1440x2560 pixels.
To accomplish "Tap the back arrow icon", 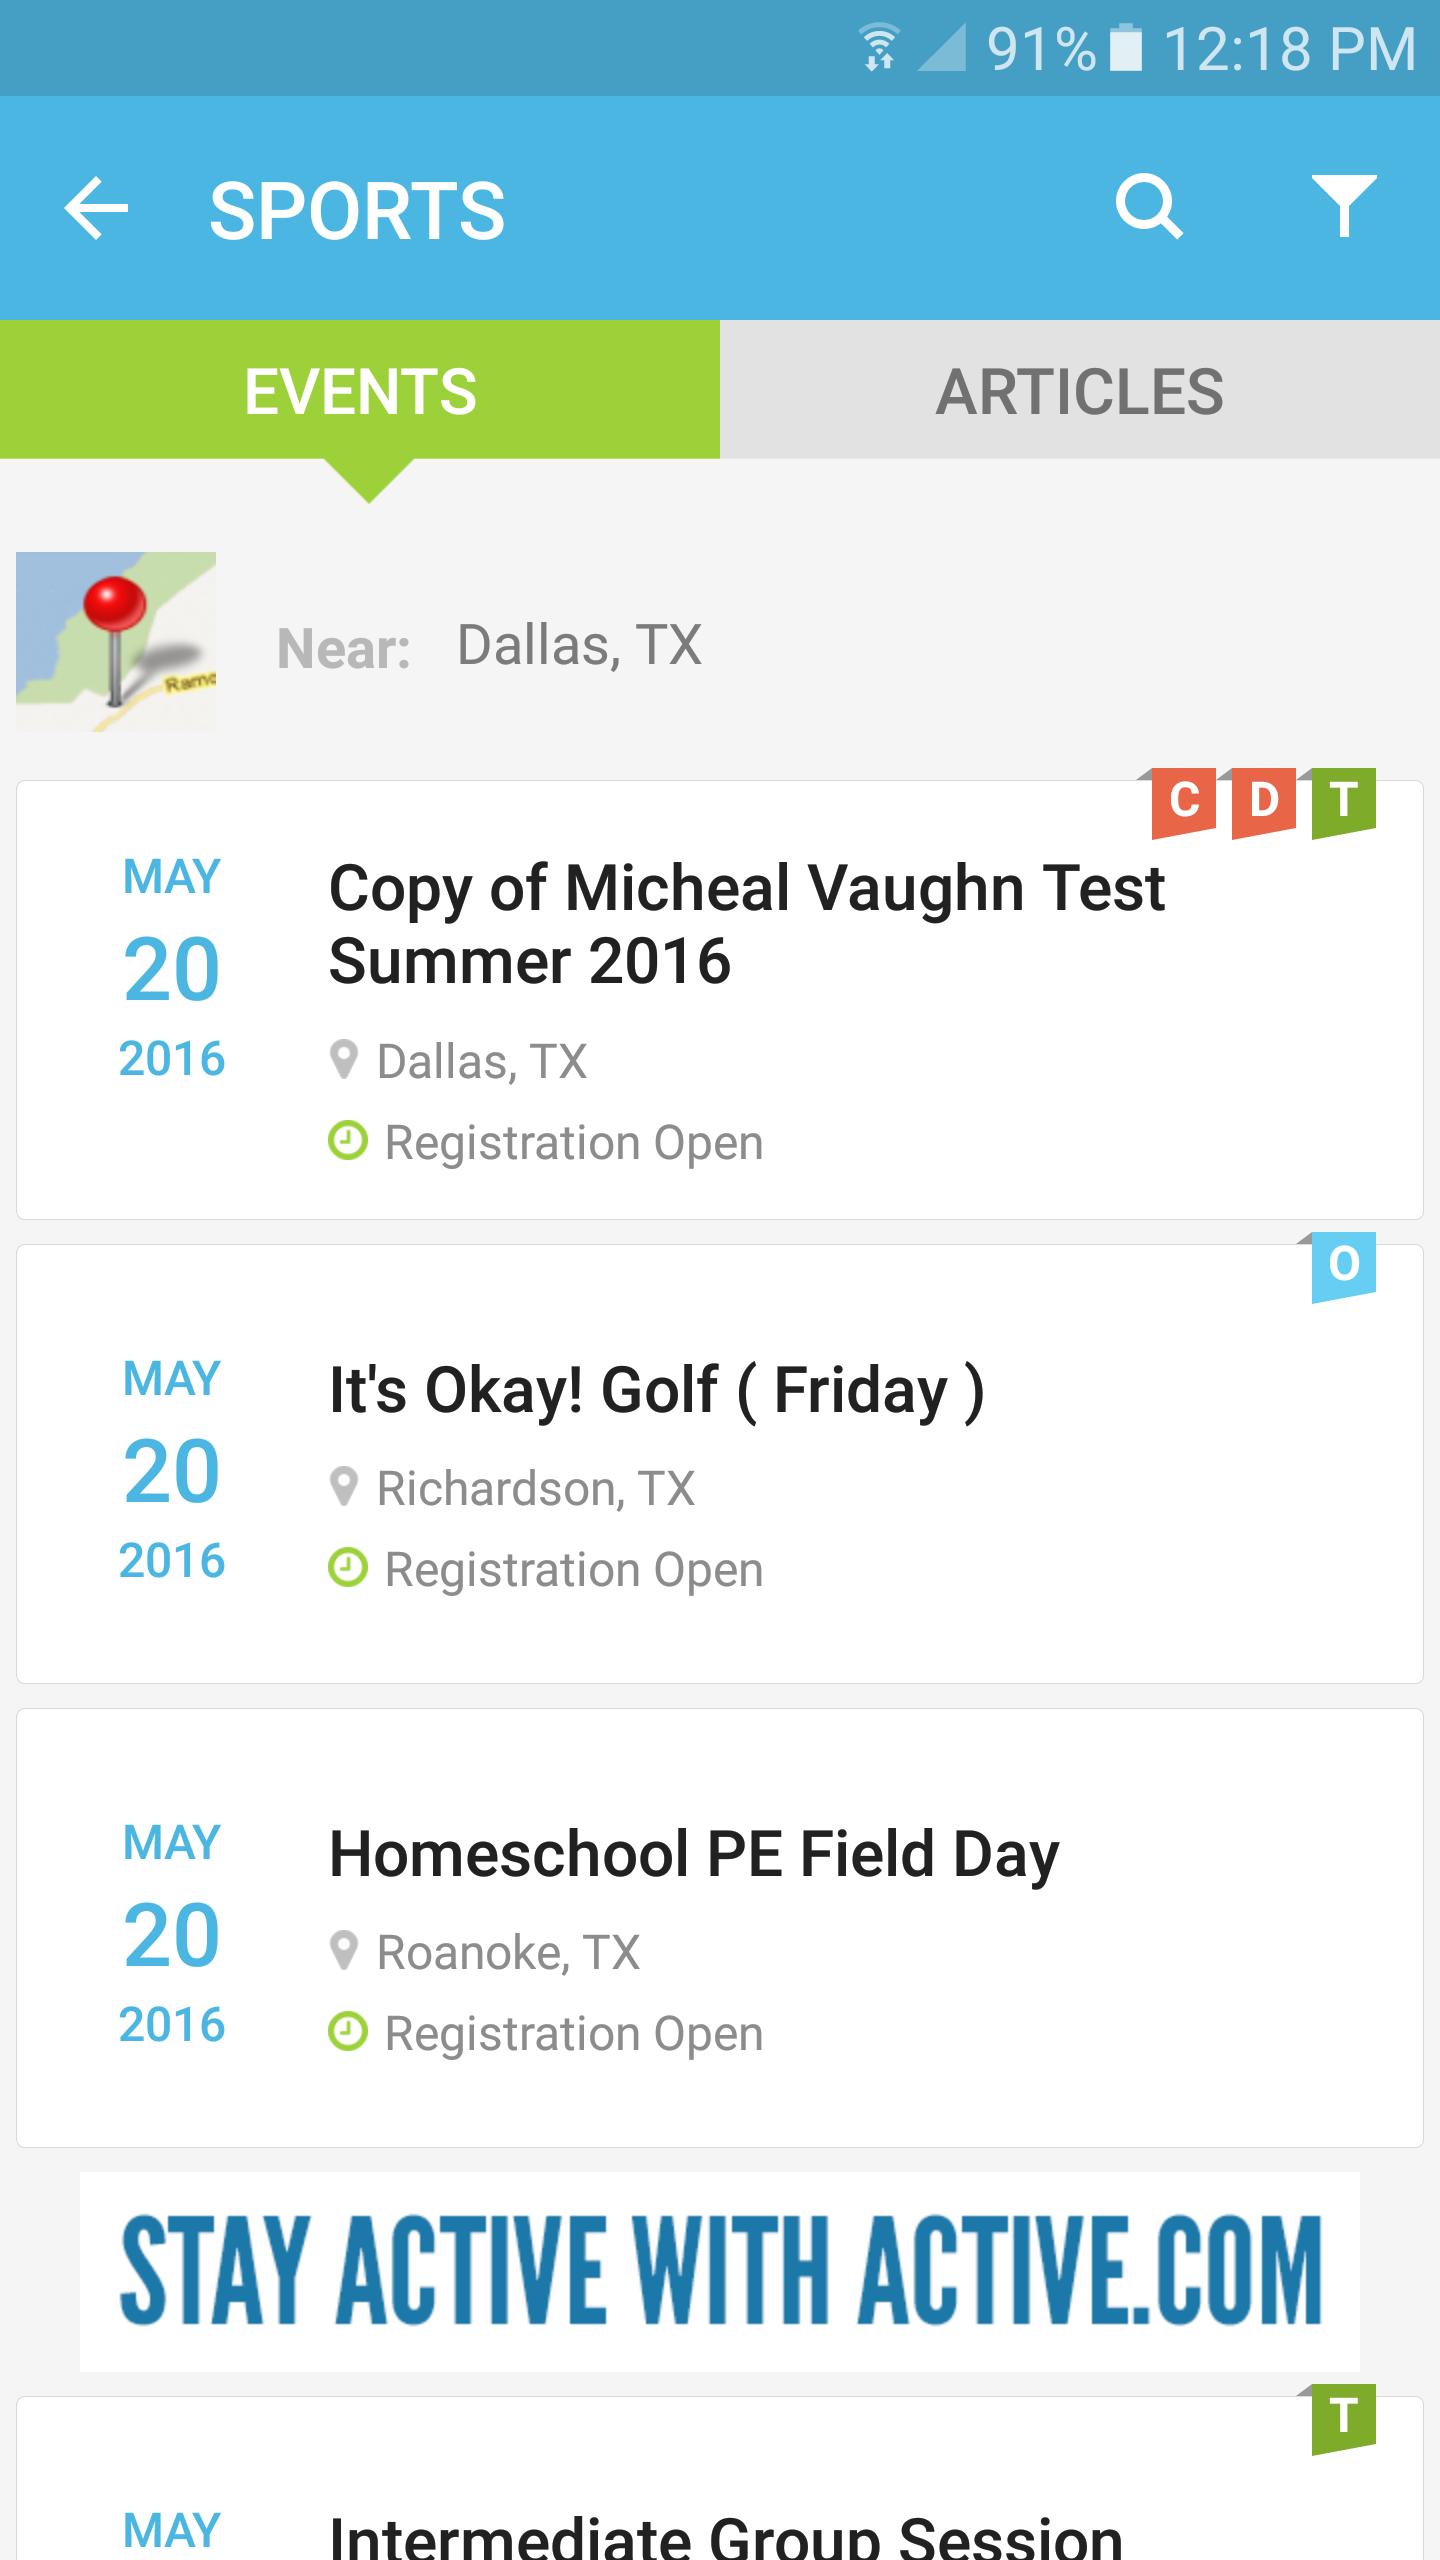I will coord(96,208).
